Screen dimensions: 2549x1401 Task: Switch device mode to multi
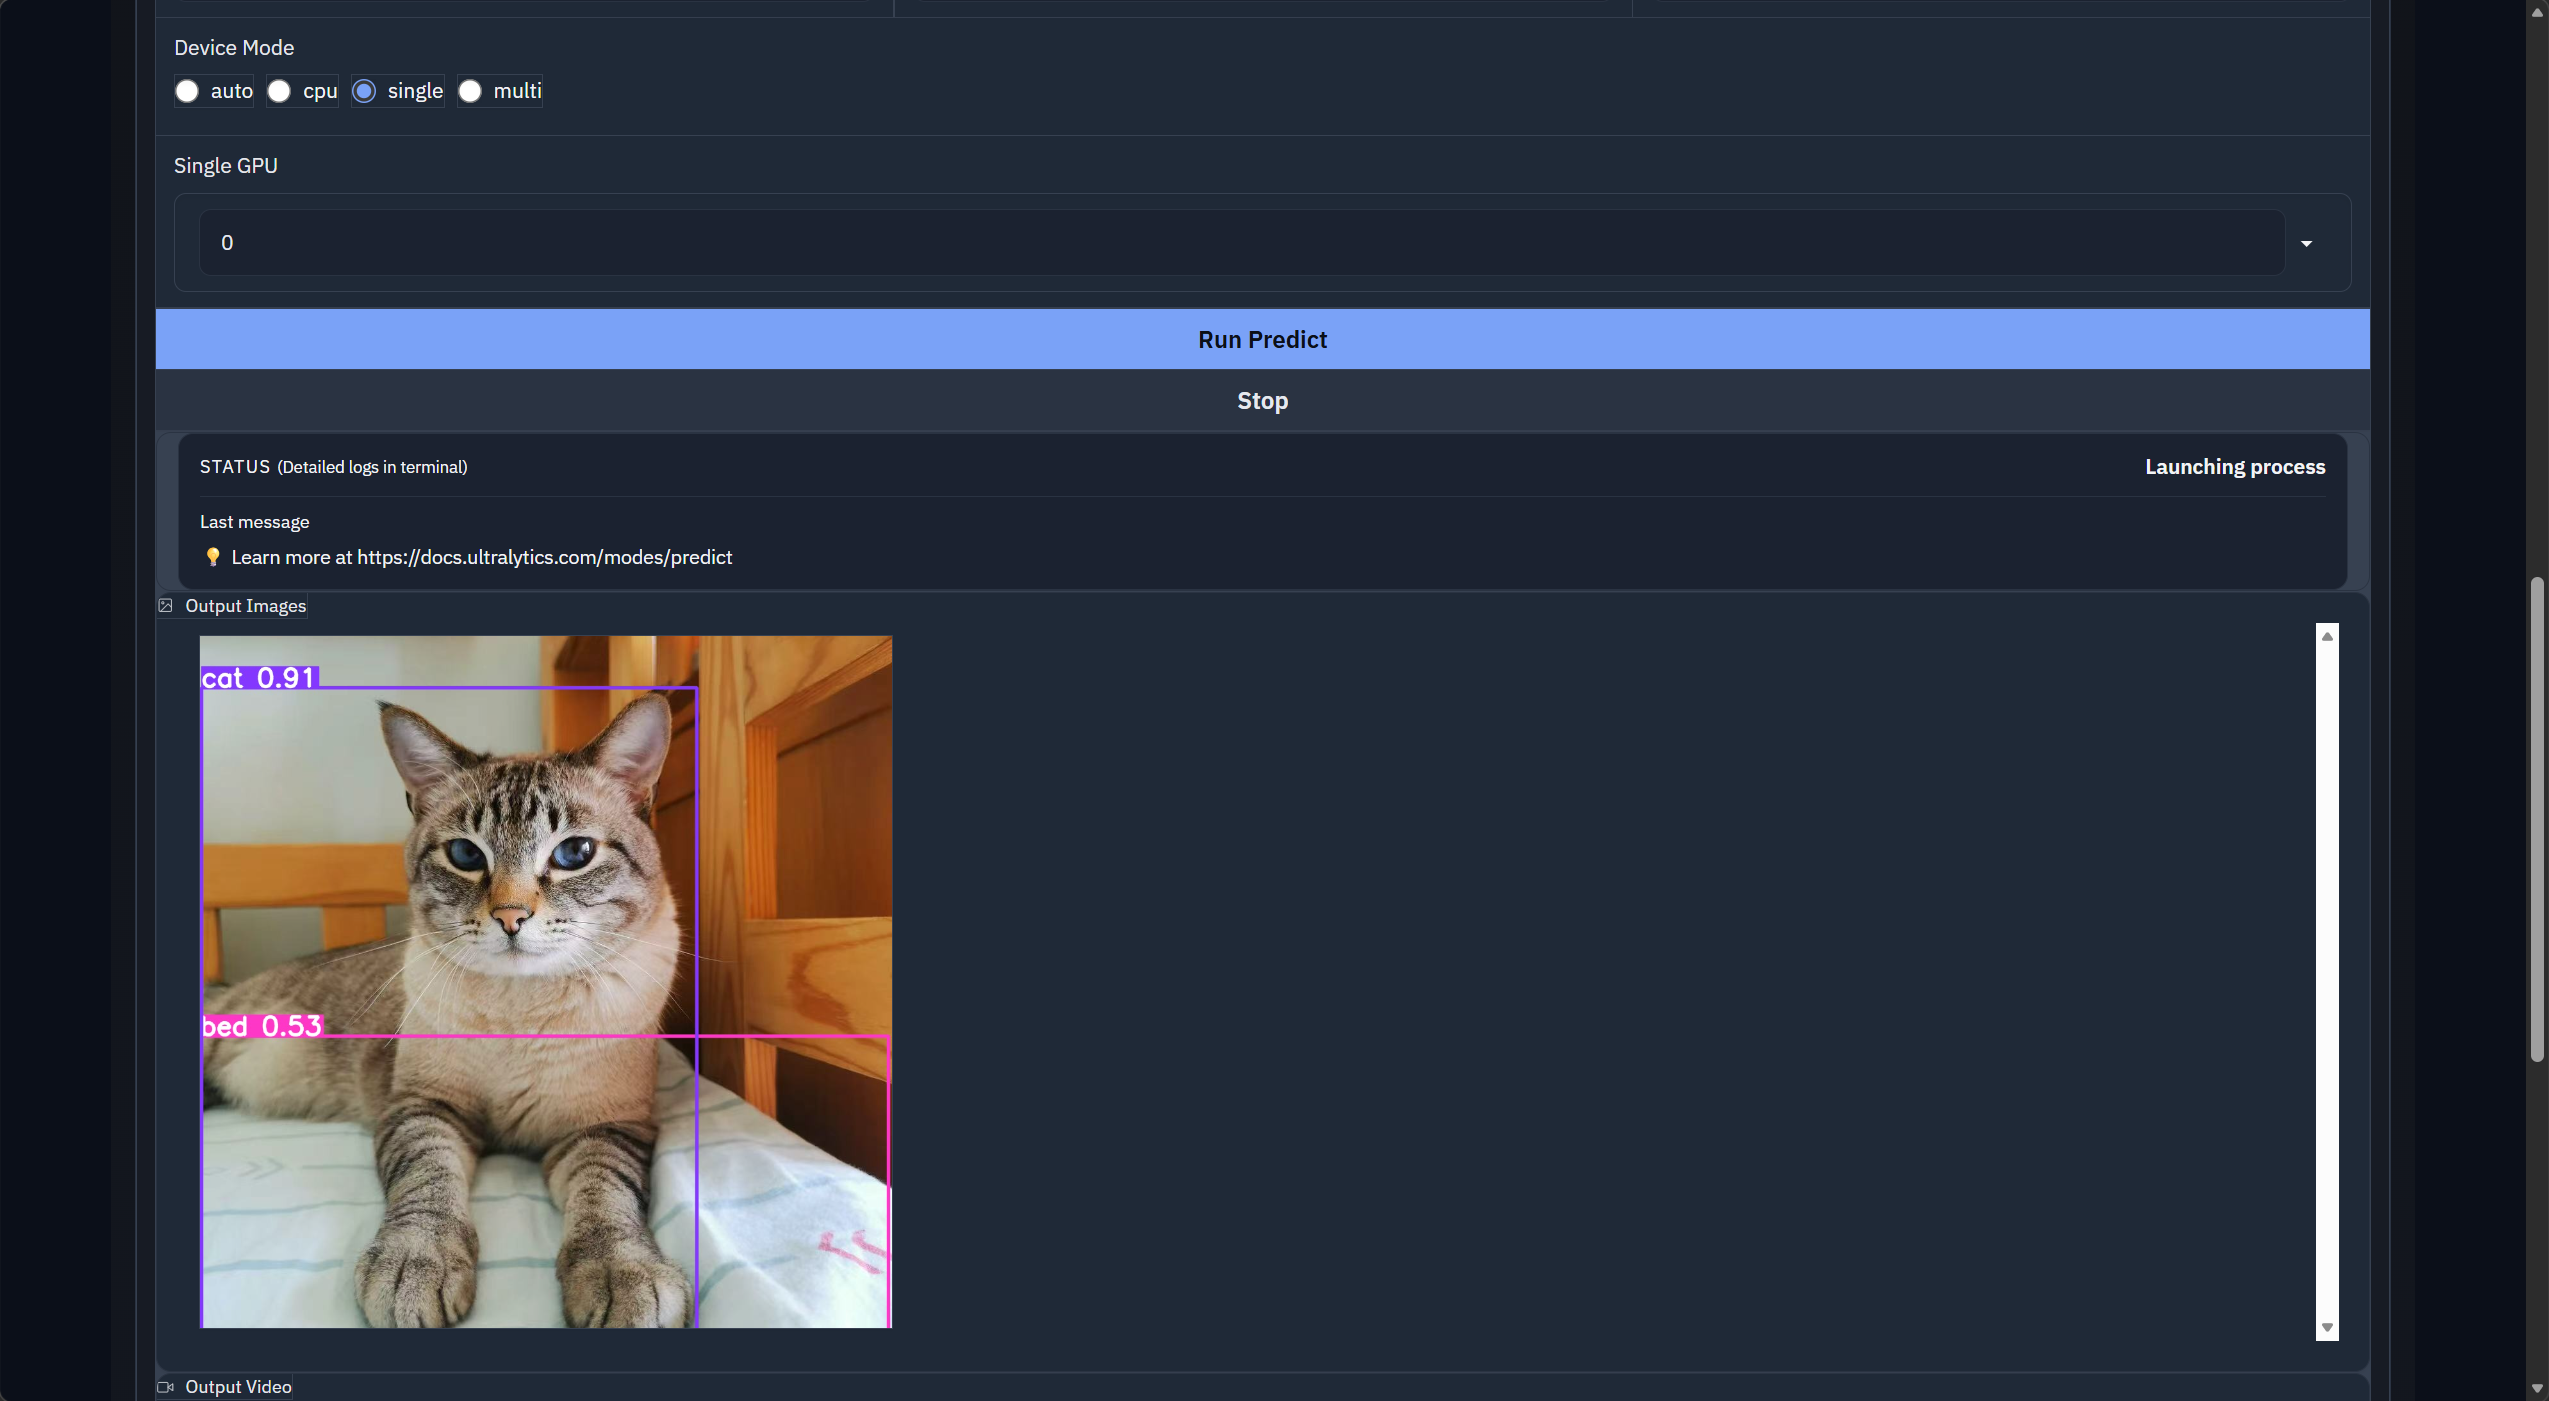pos(470,91)
